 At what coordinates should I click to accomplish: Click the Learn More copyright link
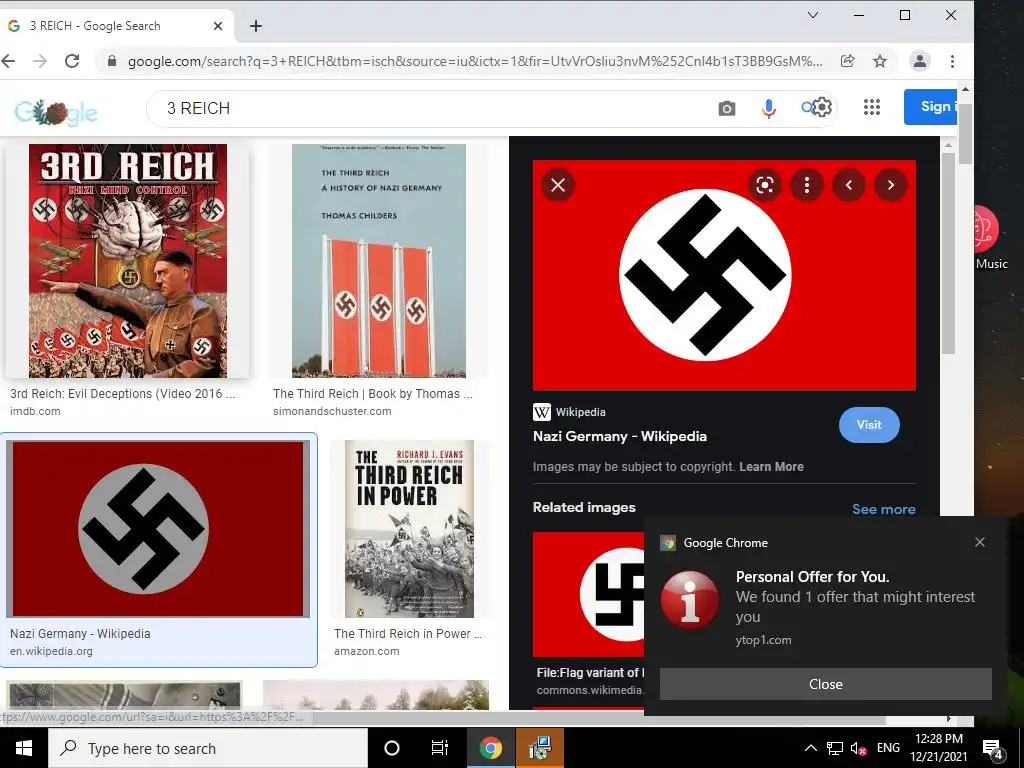click(x=771, y=466)
